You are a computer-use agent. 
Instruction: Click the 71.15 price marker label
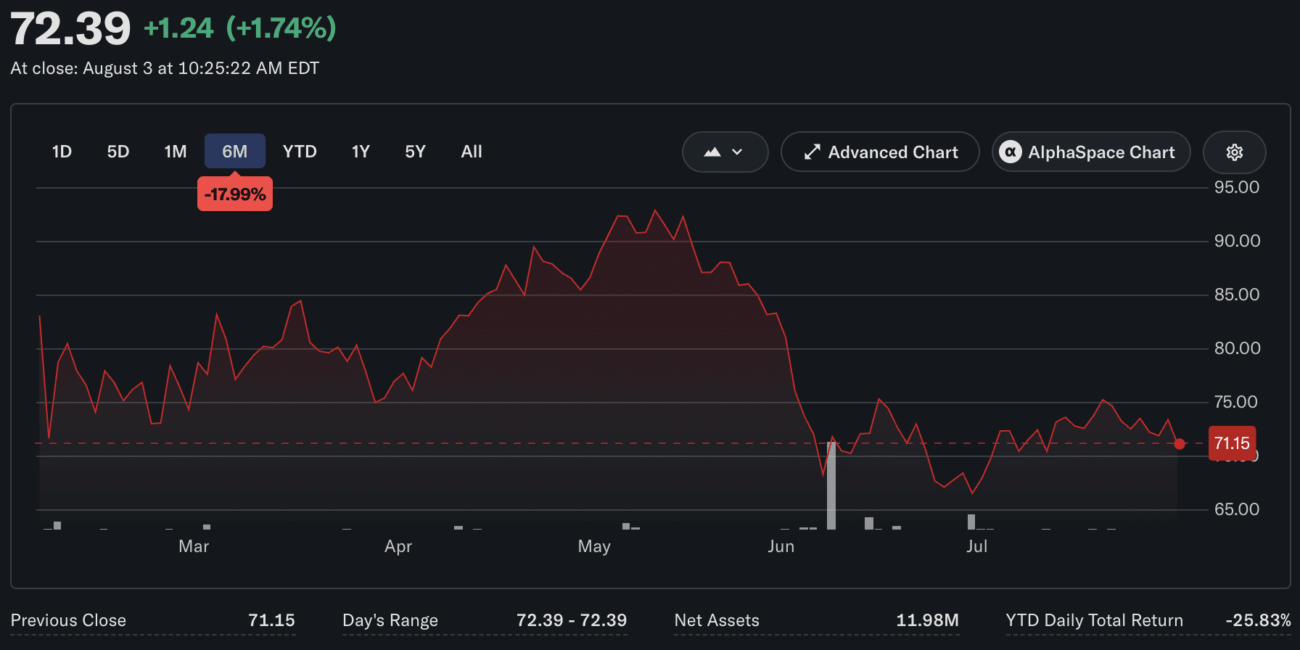click(x=1232, y=442)
